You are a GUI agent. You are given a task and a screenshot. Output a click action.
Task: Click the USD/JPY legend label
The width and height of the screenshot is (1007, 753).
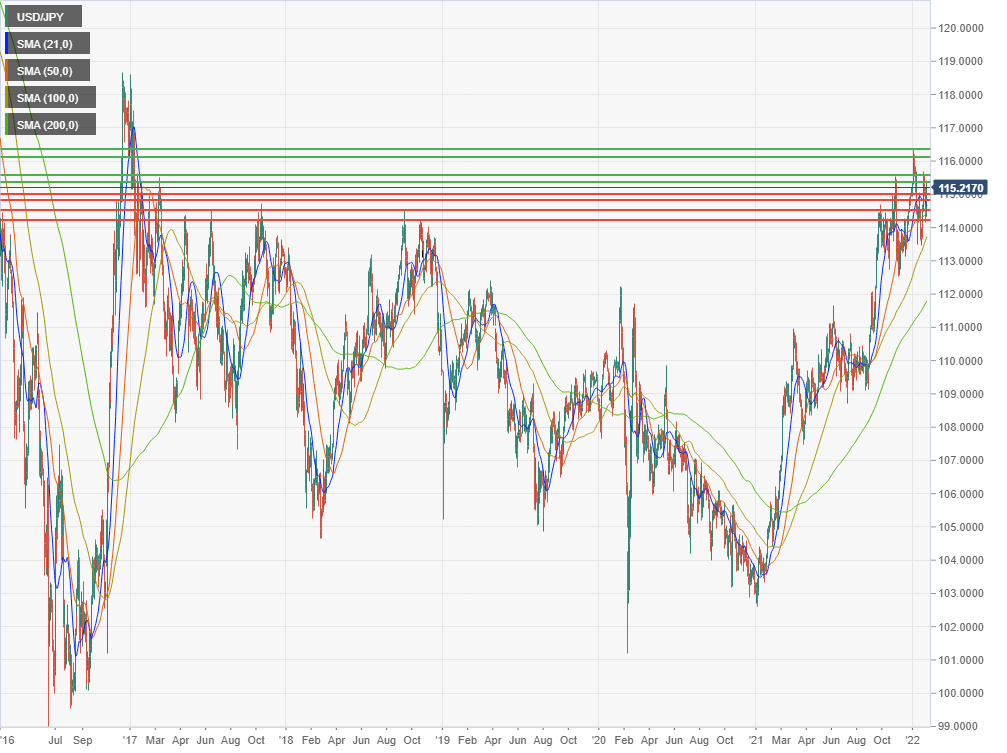(x=40, y=17)
